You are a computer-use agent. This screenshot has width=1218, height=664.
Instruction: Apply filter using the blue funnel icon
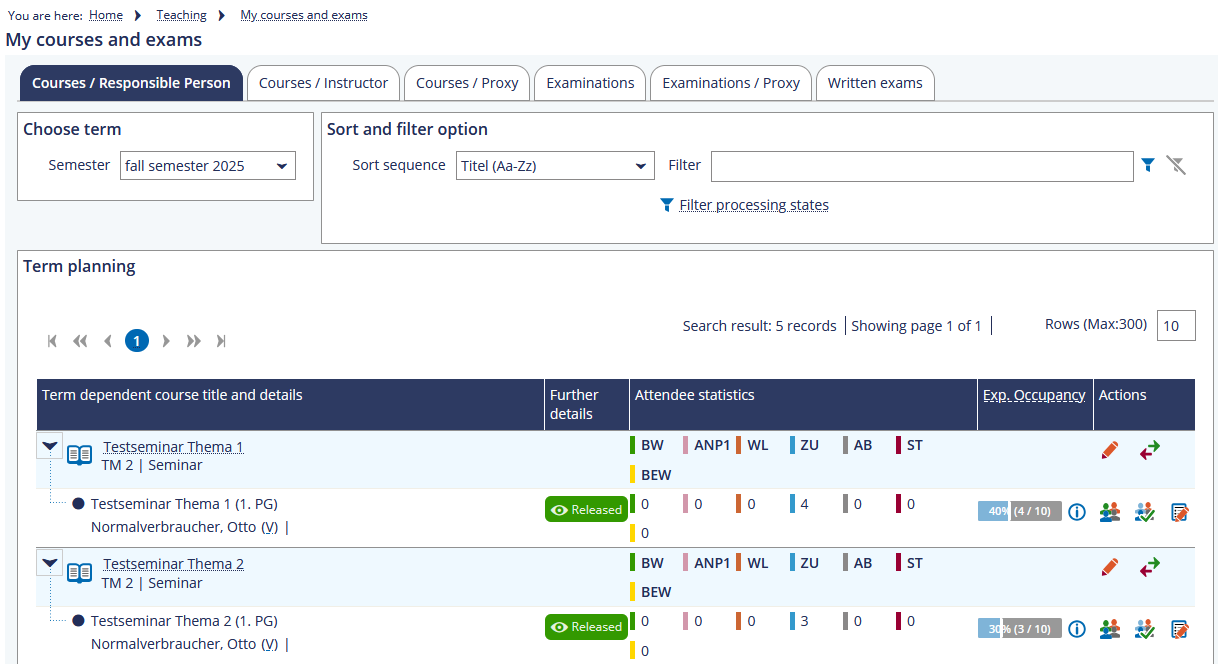1148,165
